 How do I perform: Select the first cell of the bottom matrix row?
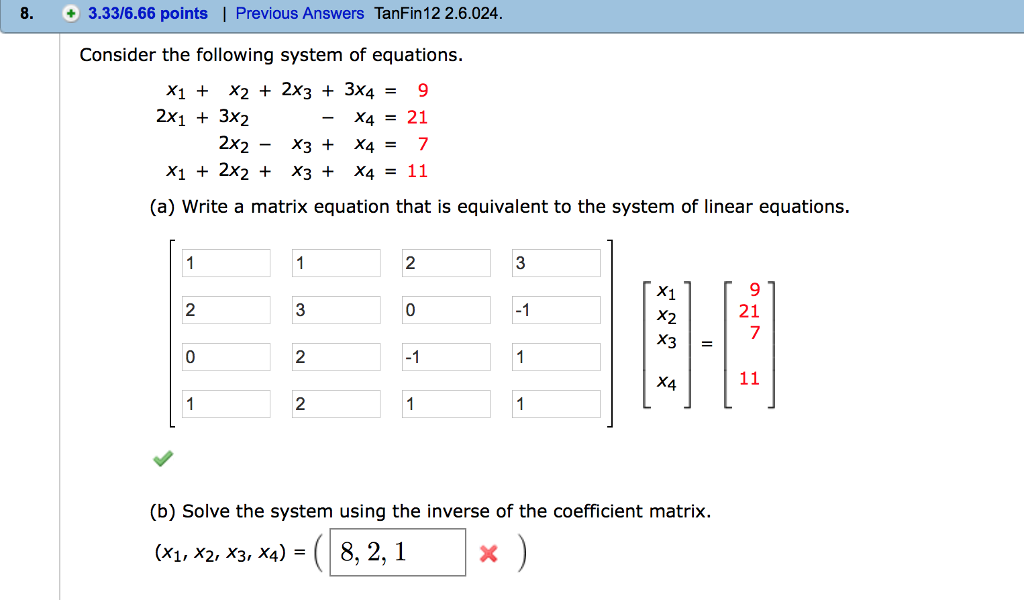(225, 403)
